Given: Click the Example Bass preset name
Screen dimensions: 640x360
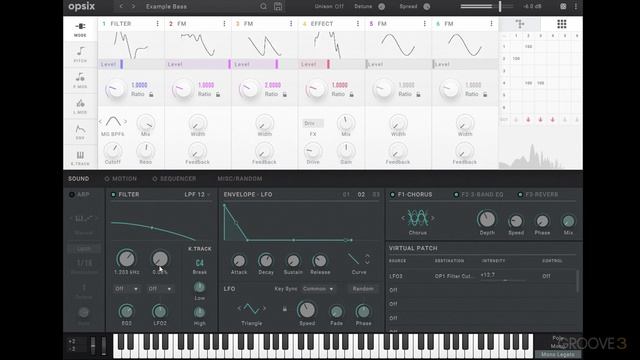Looking at the screenshot, I should pyautogui.click(x=167, y=7).
